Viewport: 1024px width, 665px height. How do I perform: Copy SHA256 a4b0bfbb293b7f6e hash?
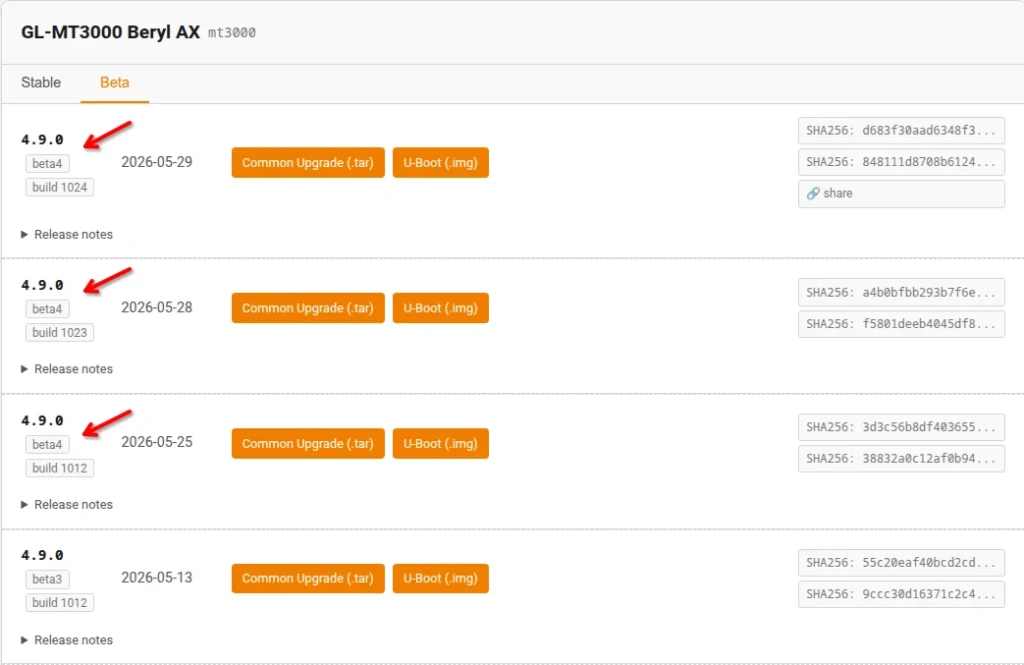click(x=901, y=293)
